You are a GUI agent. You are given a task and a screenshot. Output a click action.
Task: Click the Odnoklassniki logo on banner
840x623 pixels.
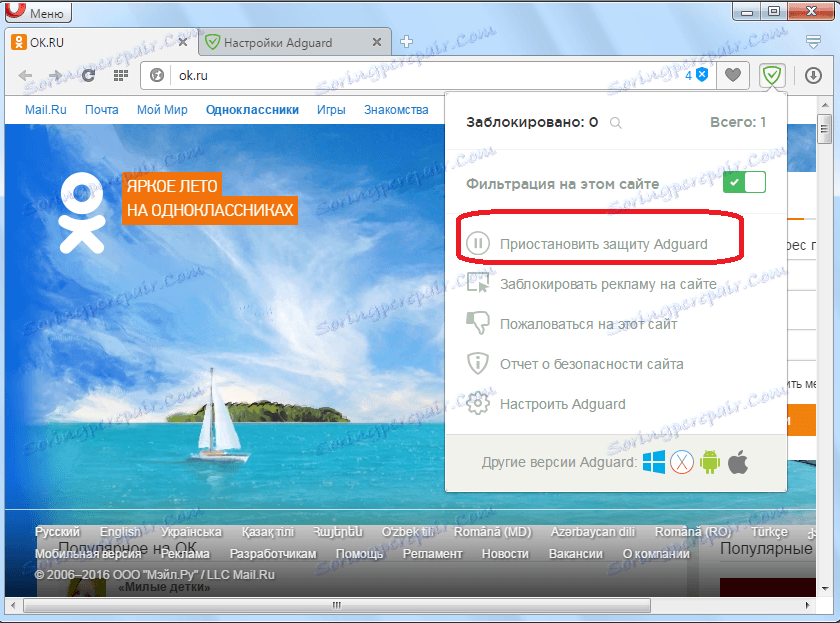click(x=82, y=213)
